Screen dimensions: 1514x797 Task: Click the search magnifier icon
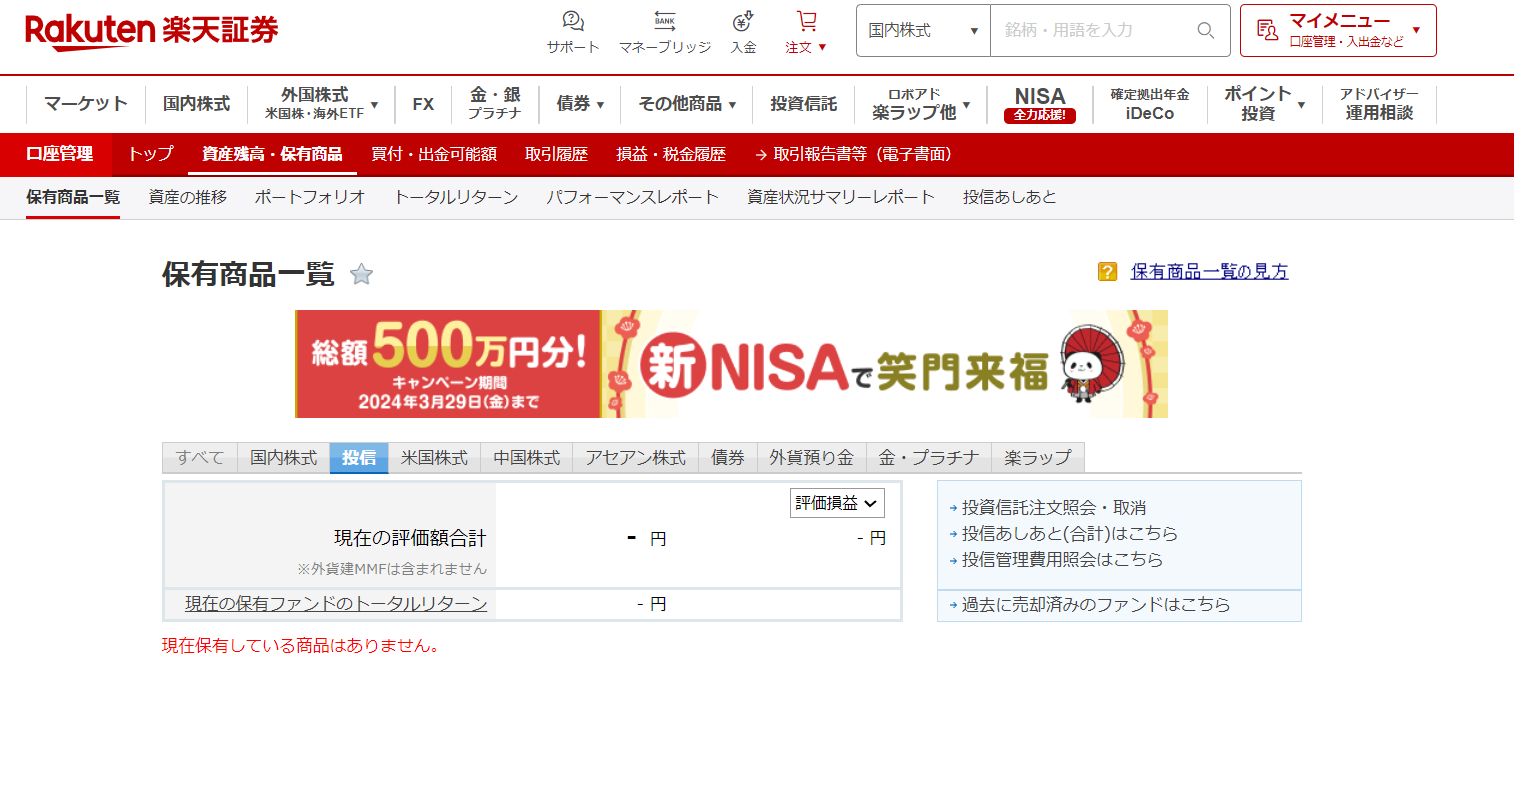coord(1206,31)
